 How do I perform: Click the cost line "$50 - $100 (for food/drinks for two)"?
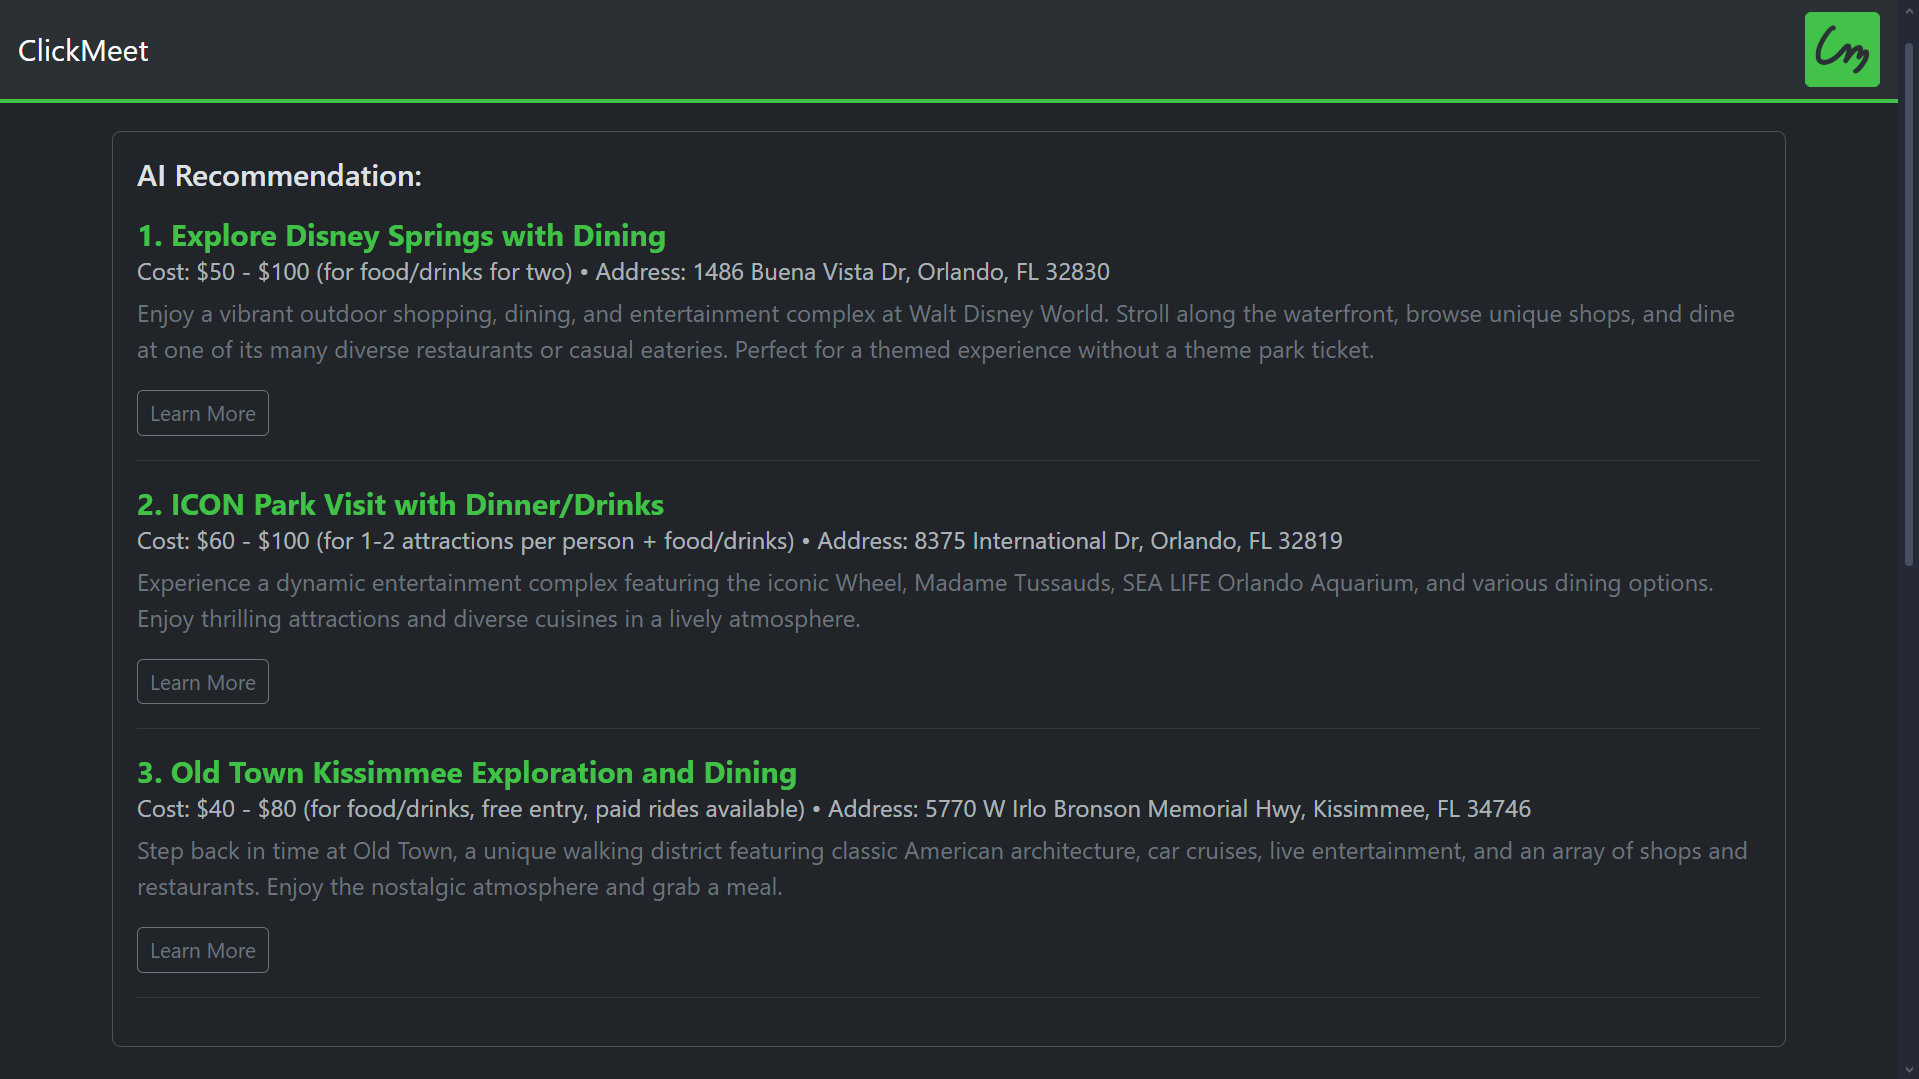click(x=385, y=272)
